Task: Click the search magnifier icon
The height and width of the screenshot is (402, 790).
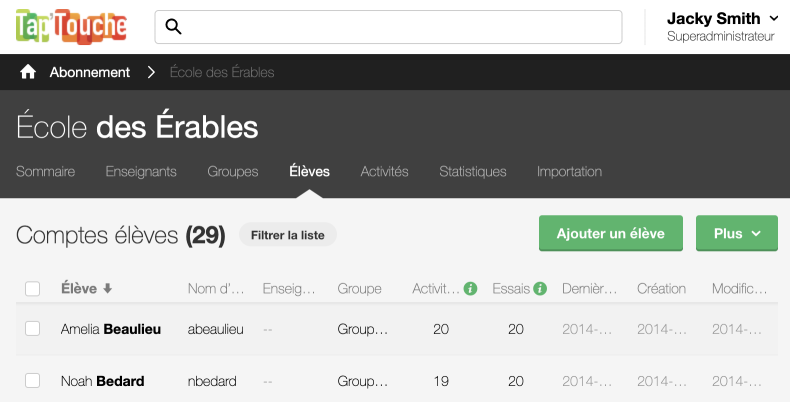Action: [173, 27]
